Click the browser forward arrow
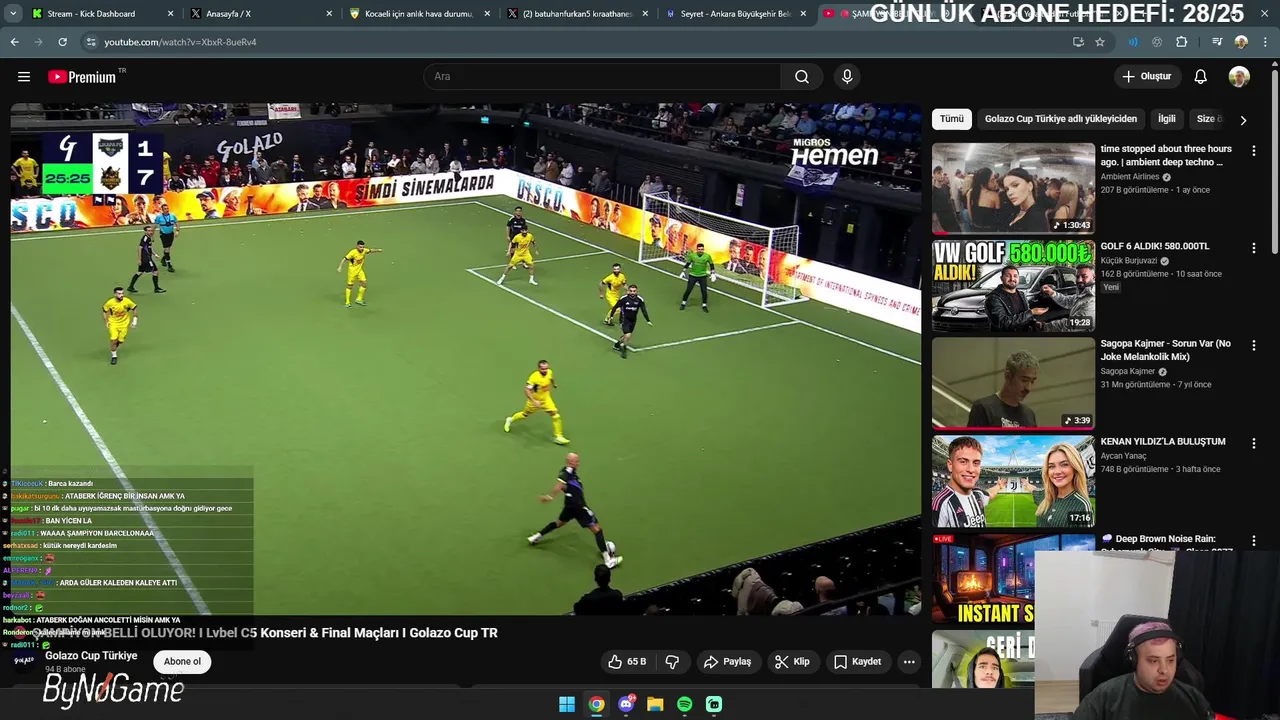This screenshot has height=720, width=1280. click(38, 42)
